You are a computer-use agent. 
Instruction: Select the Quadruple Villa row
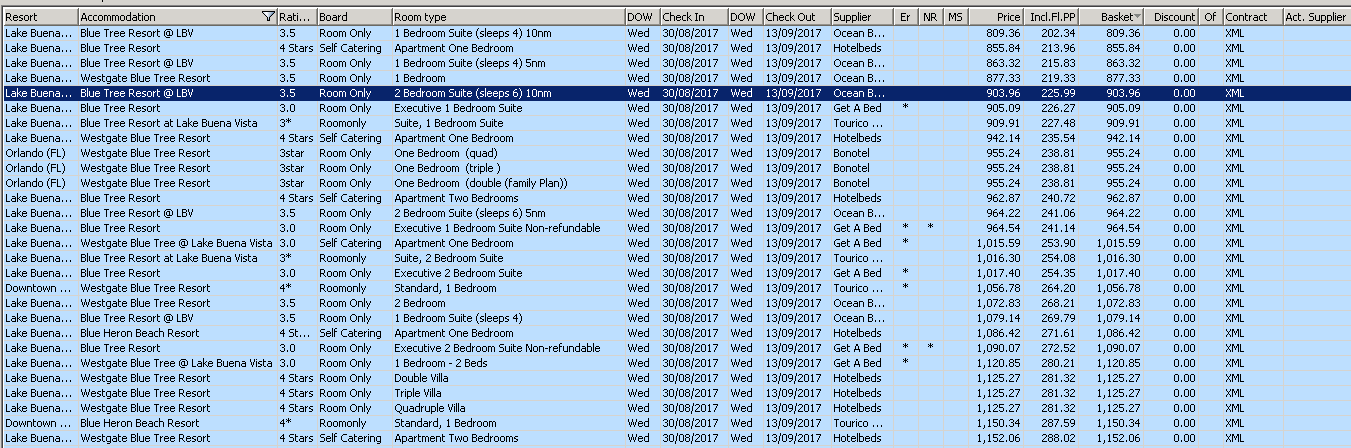point(675,408)
